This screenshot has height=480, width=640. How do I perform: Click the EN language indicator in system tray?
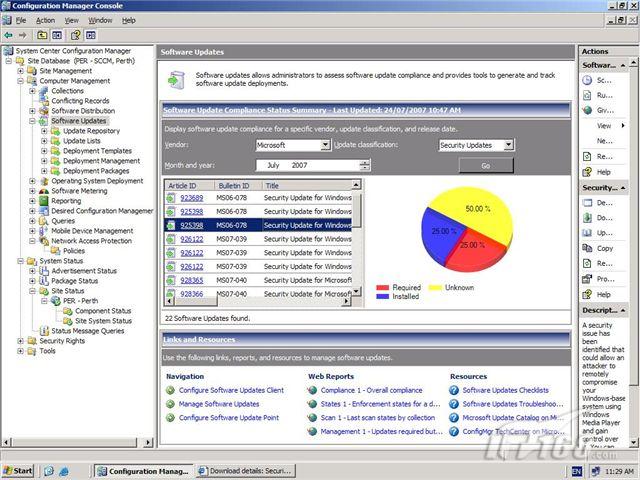pos(576,471)
